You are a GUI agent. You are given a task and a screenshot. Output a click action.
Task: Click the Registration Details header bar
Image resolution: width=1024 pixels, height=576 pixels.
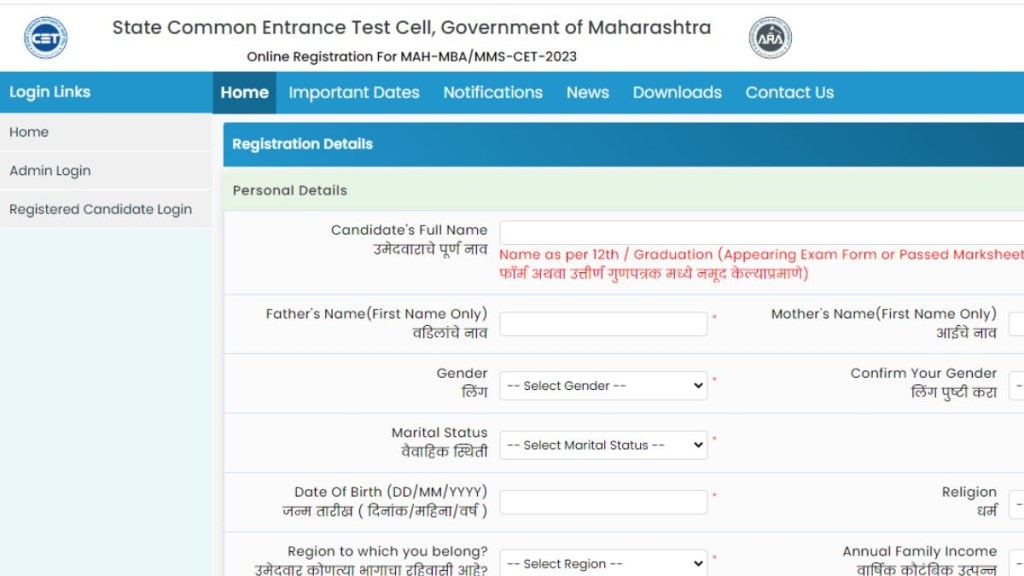click(x=302, y=144)
